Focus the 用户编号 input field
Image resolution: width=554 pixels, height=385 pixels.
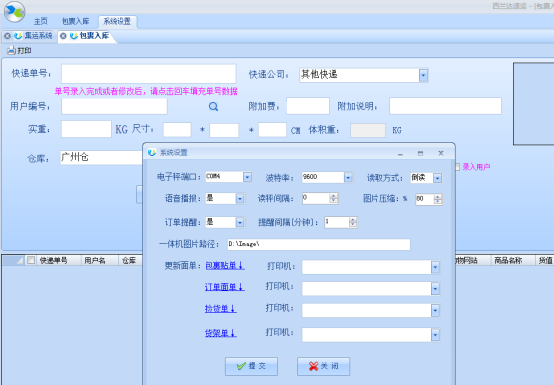[114, 106]
